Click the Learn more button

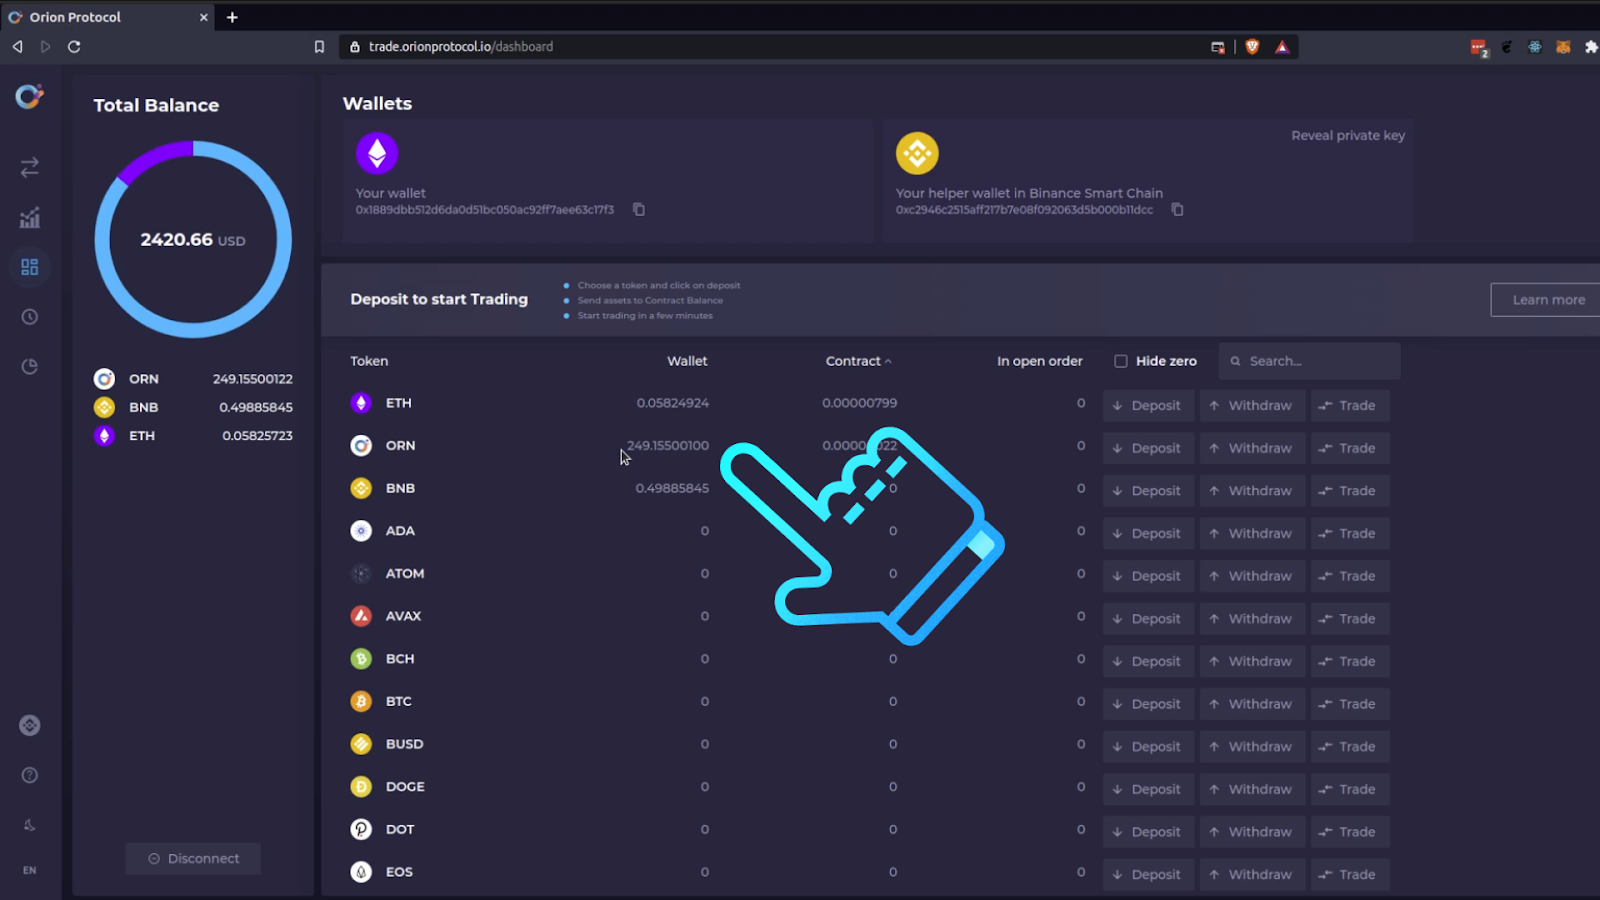pos(1546,300)
